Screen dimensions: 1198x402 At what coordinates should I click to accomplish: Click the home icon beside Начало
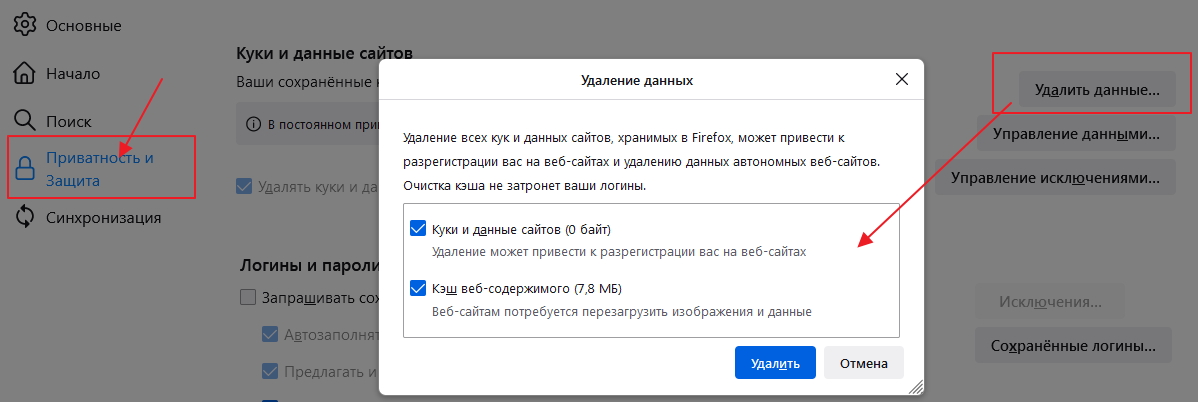click(x=25, y=73)
